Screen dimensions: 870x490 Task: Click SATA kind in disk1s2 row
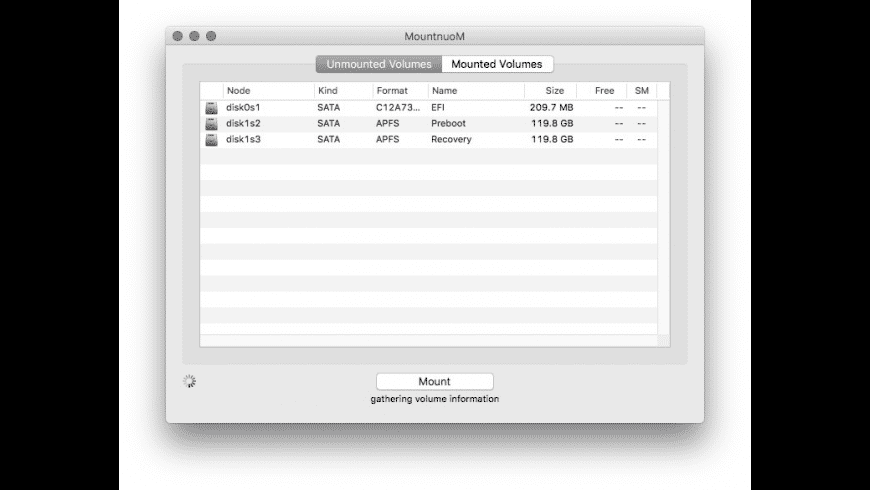pos(328,123)
